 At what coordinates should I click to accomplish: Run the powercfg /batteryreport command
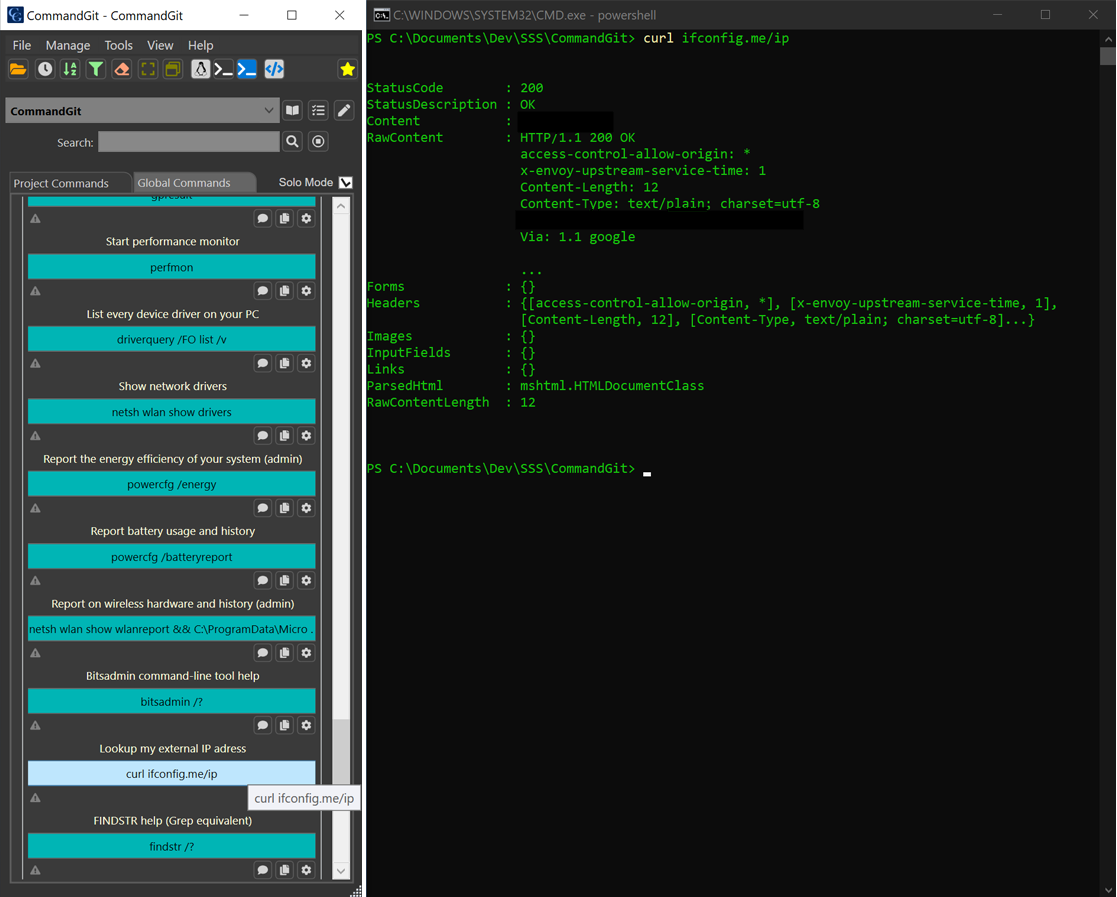171,557
